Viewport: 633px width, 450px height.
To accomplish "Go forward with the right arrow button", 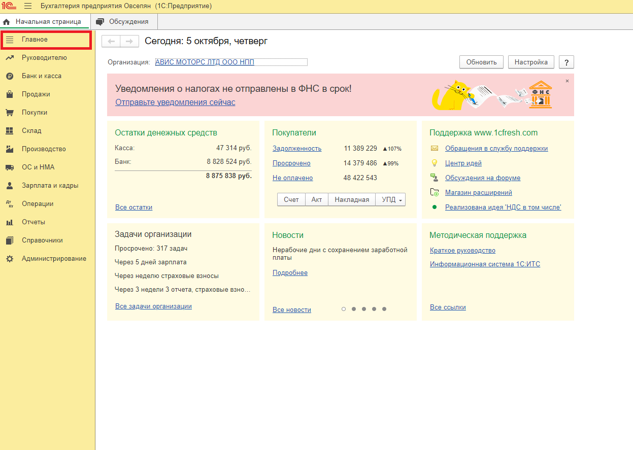I will click(128, 41).
